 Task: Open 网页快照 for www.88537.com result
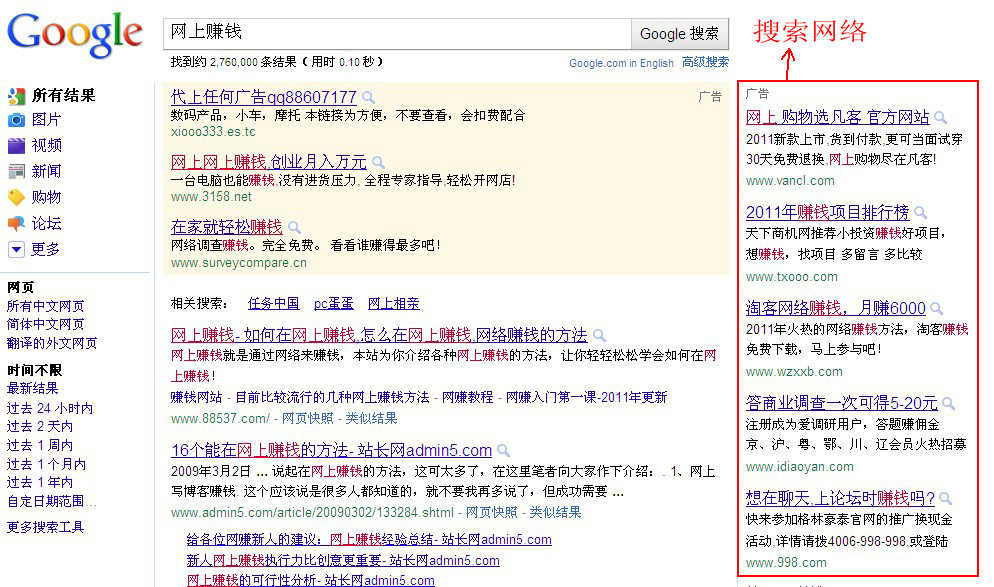(x=307, y=418)
